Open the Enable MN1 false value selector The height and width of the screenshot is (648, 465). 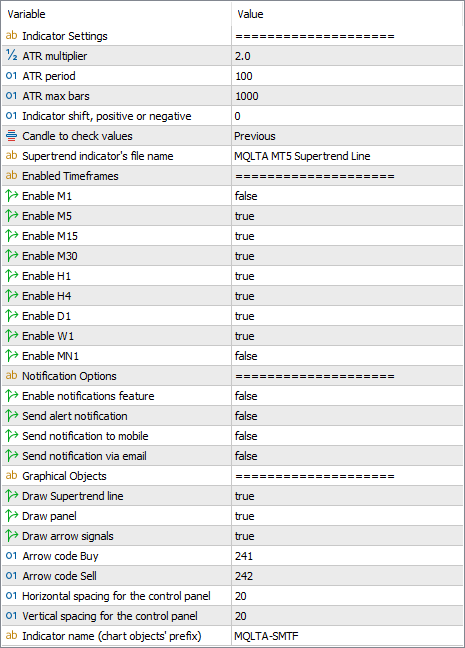coord(347,356)
